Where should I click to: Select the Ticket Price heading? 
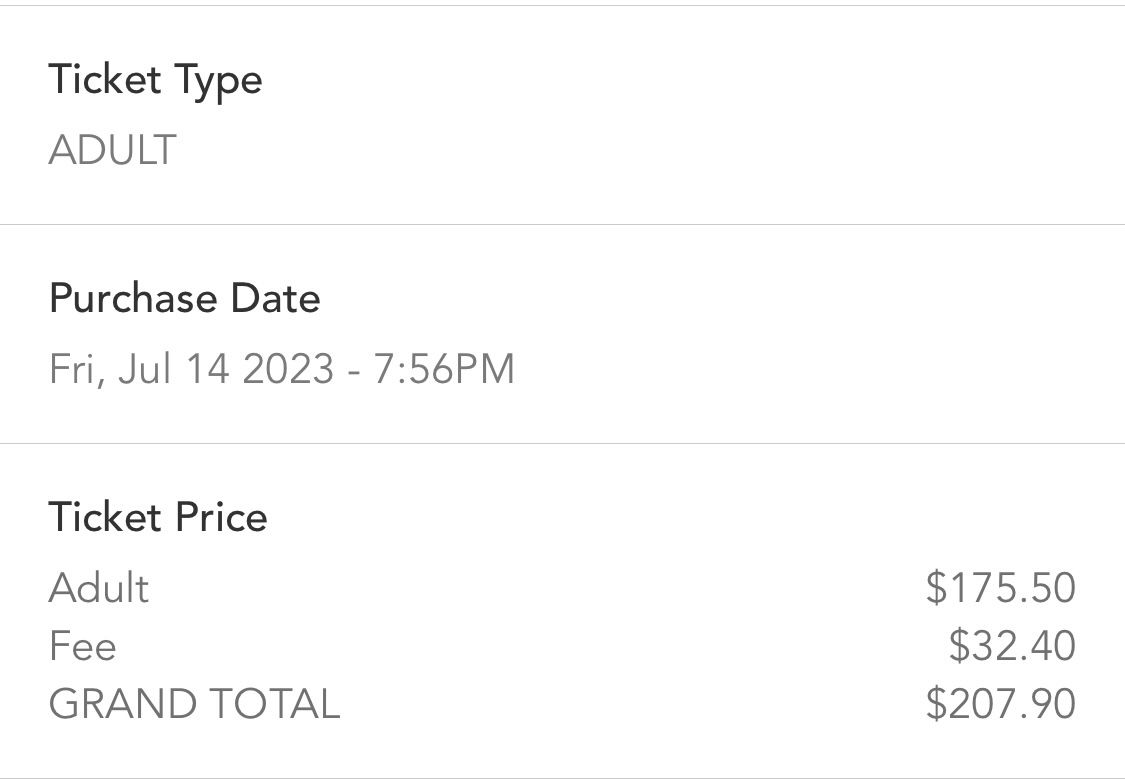click(x=158, y=517)
